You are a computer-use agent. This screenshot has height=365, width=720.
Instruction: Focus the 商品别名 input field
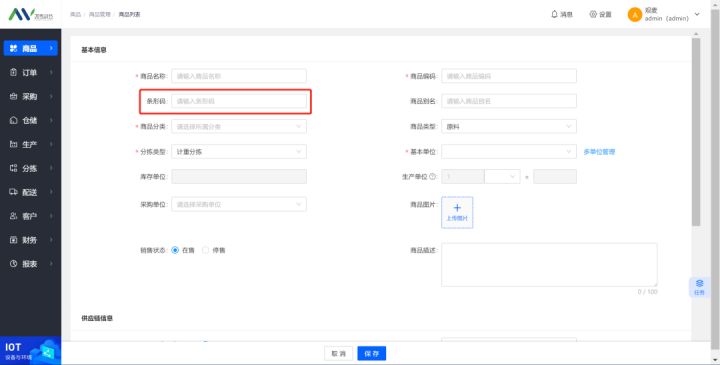pos(509,101)
